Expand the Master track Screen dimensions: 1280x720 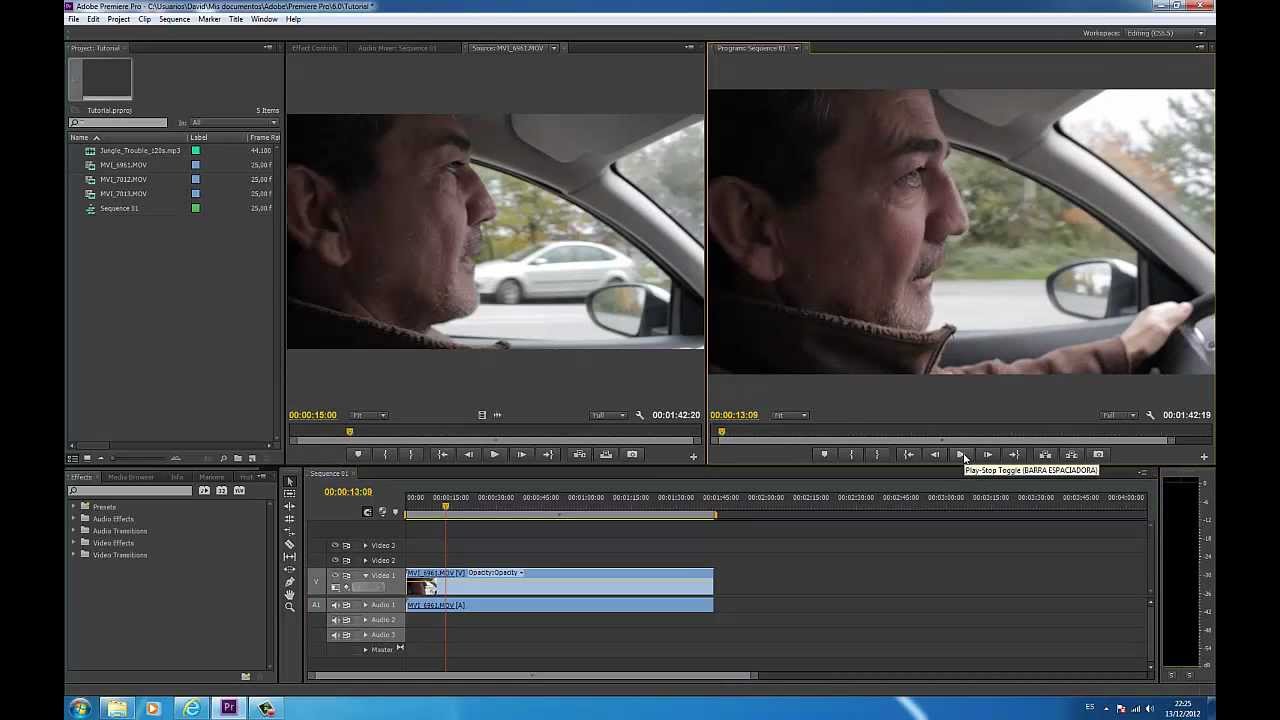coord(365,650)
